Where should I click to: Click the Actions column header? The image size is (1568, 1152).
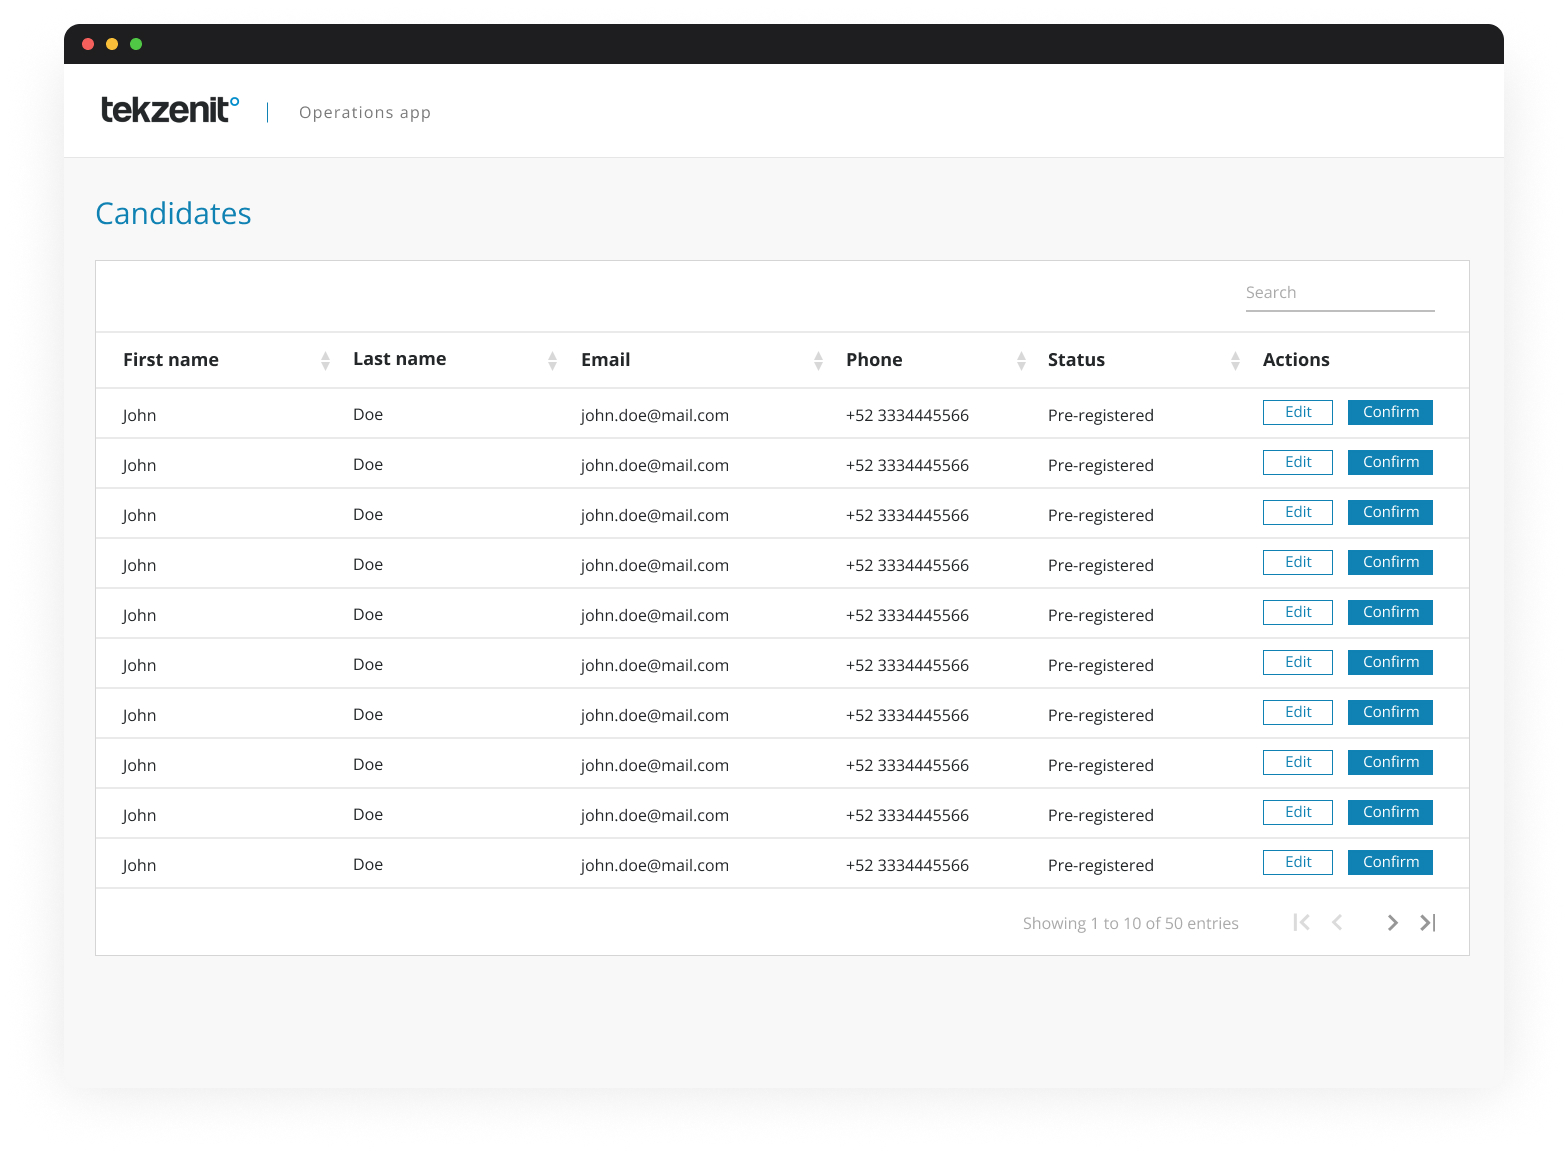click(x=1296, y=360)
